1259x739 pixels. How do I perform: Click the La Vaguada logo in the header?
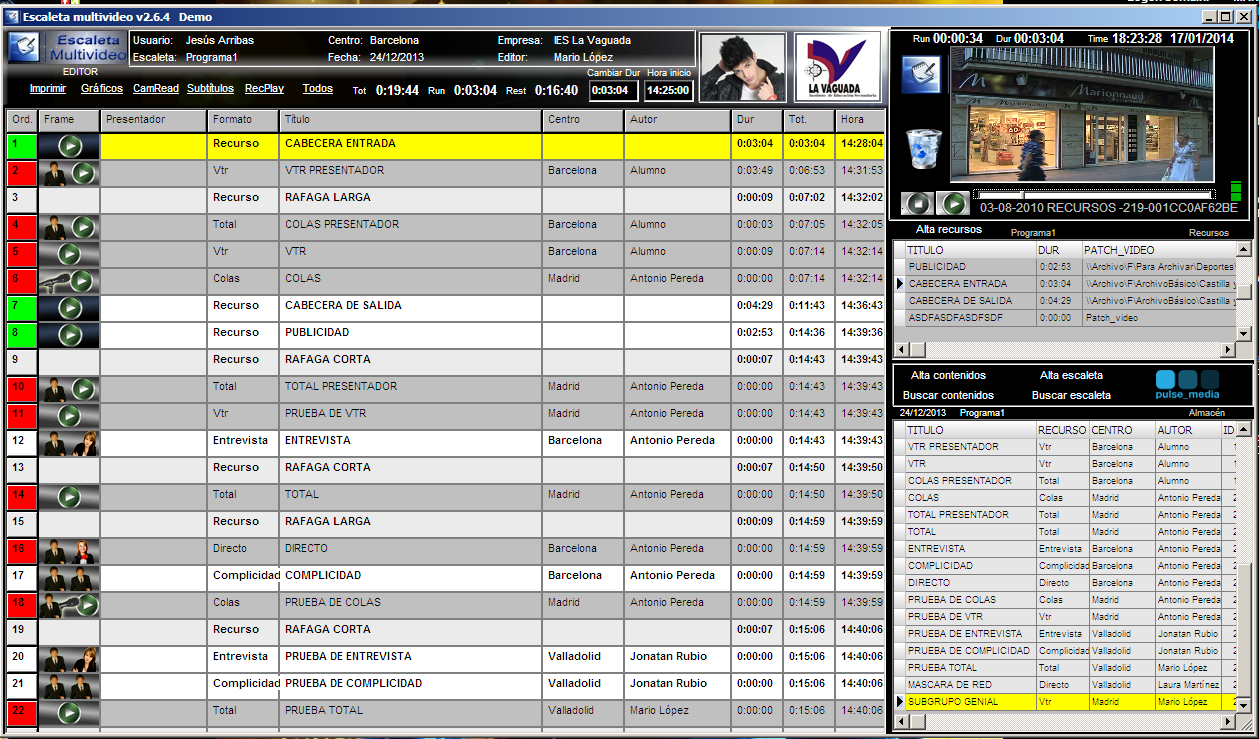(x=837, y=67)
